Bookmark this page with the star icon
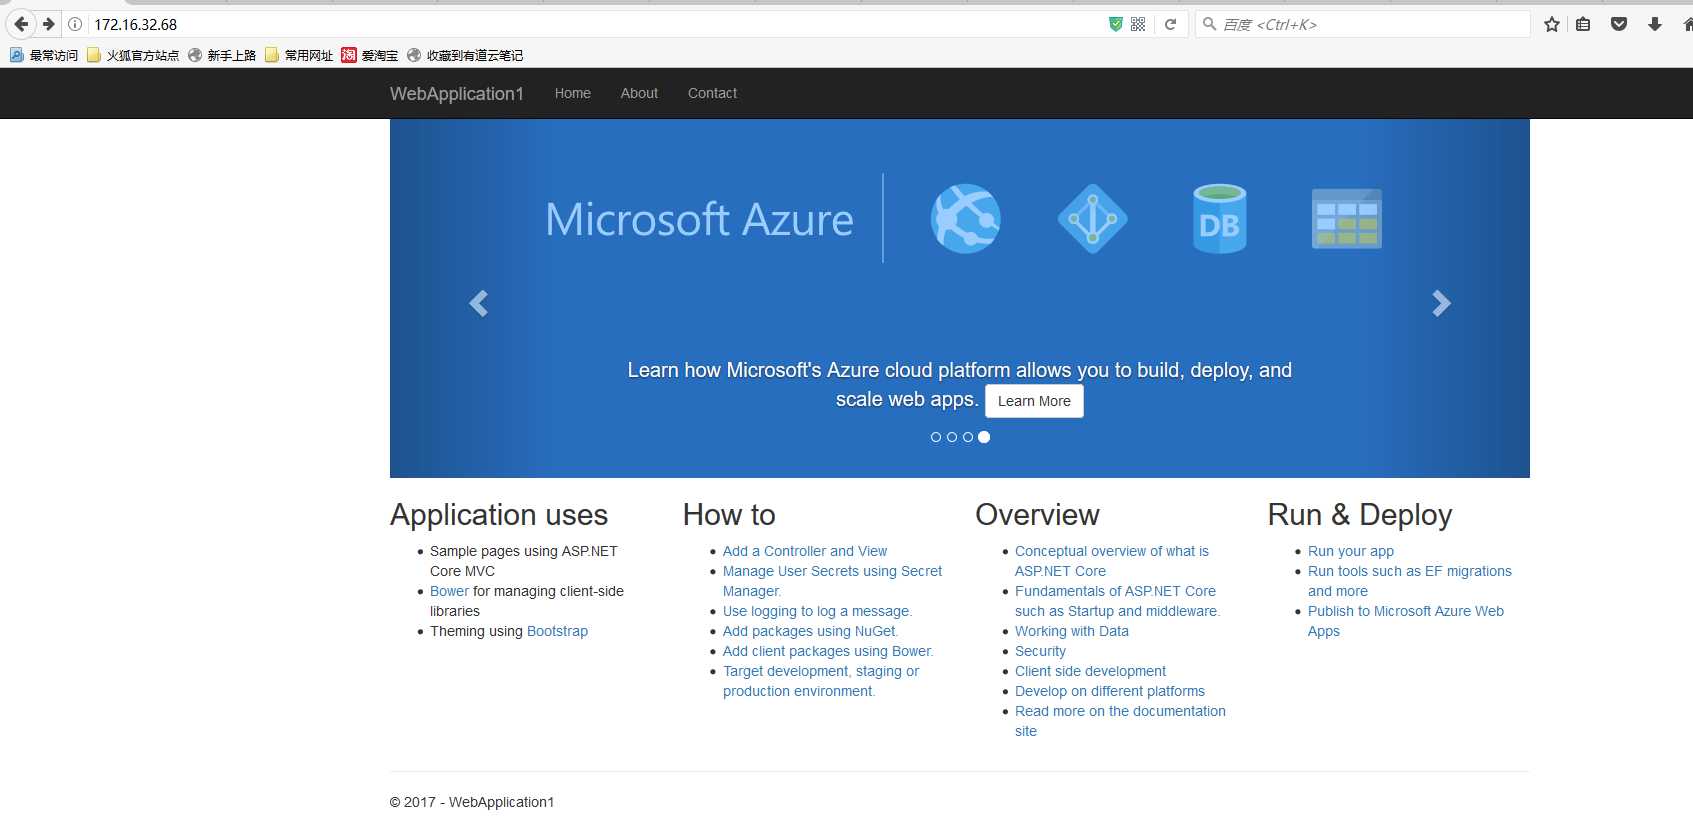 1551,24
